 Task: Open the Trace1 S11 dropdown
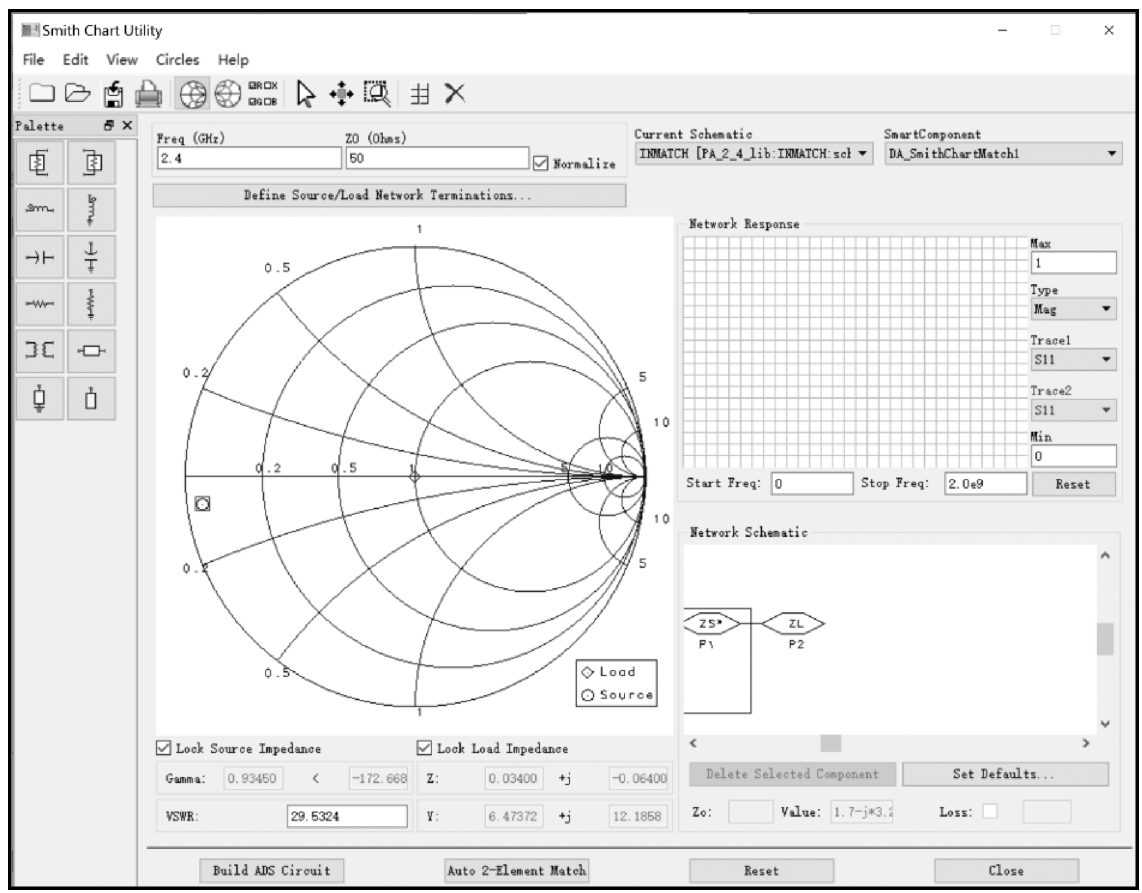click(1073, 359)
